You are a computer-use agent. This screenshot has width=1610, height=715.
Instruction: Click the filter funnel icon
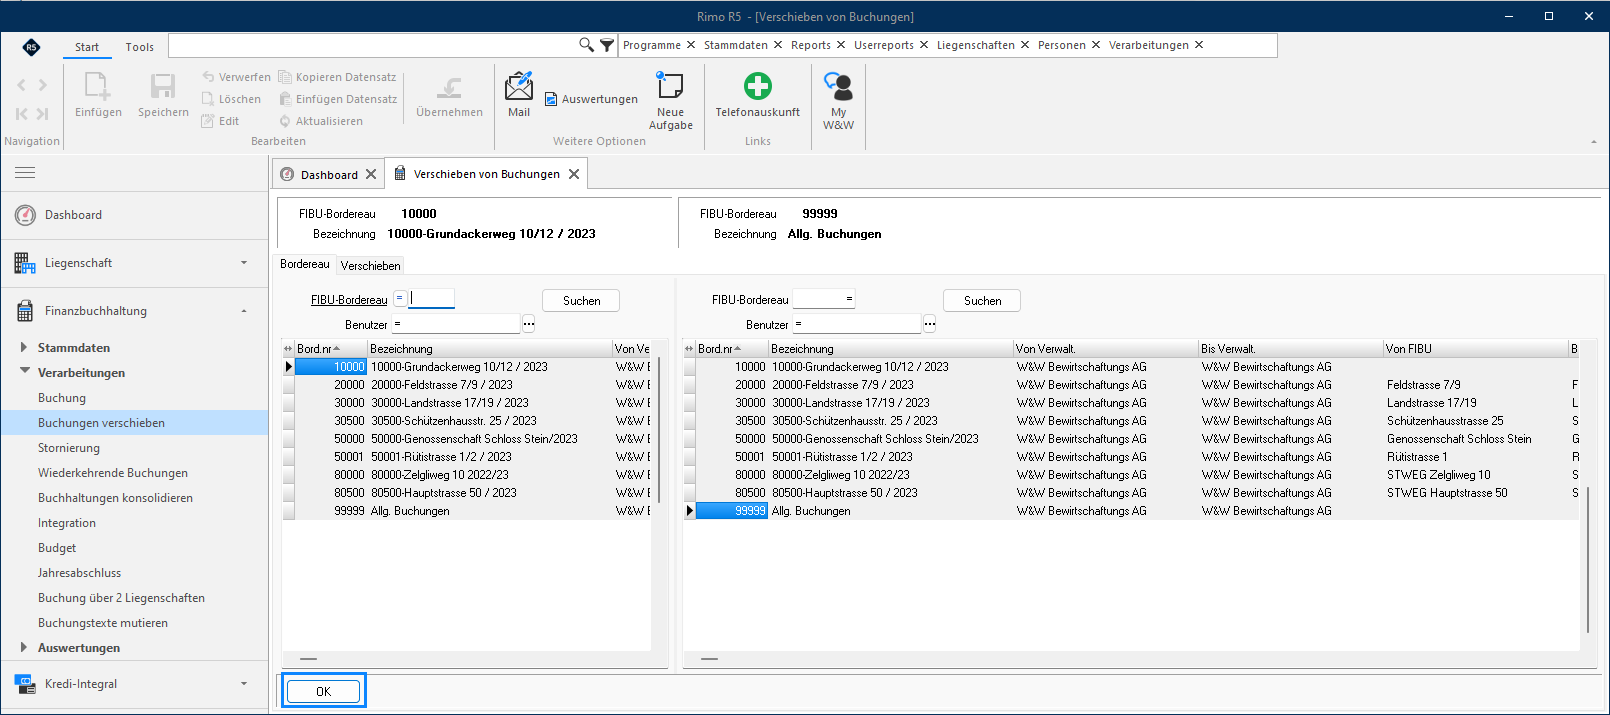[607, 45]
